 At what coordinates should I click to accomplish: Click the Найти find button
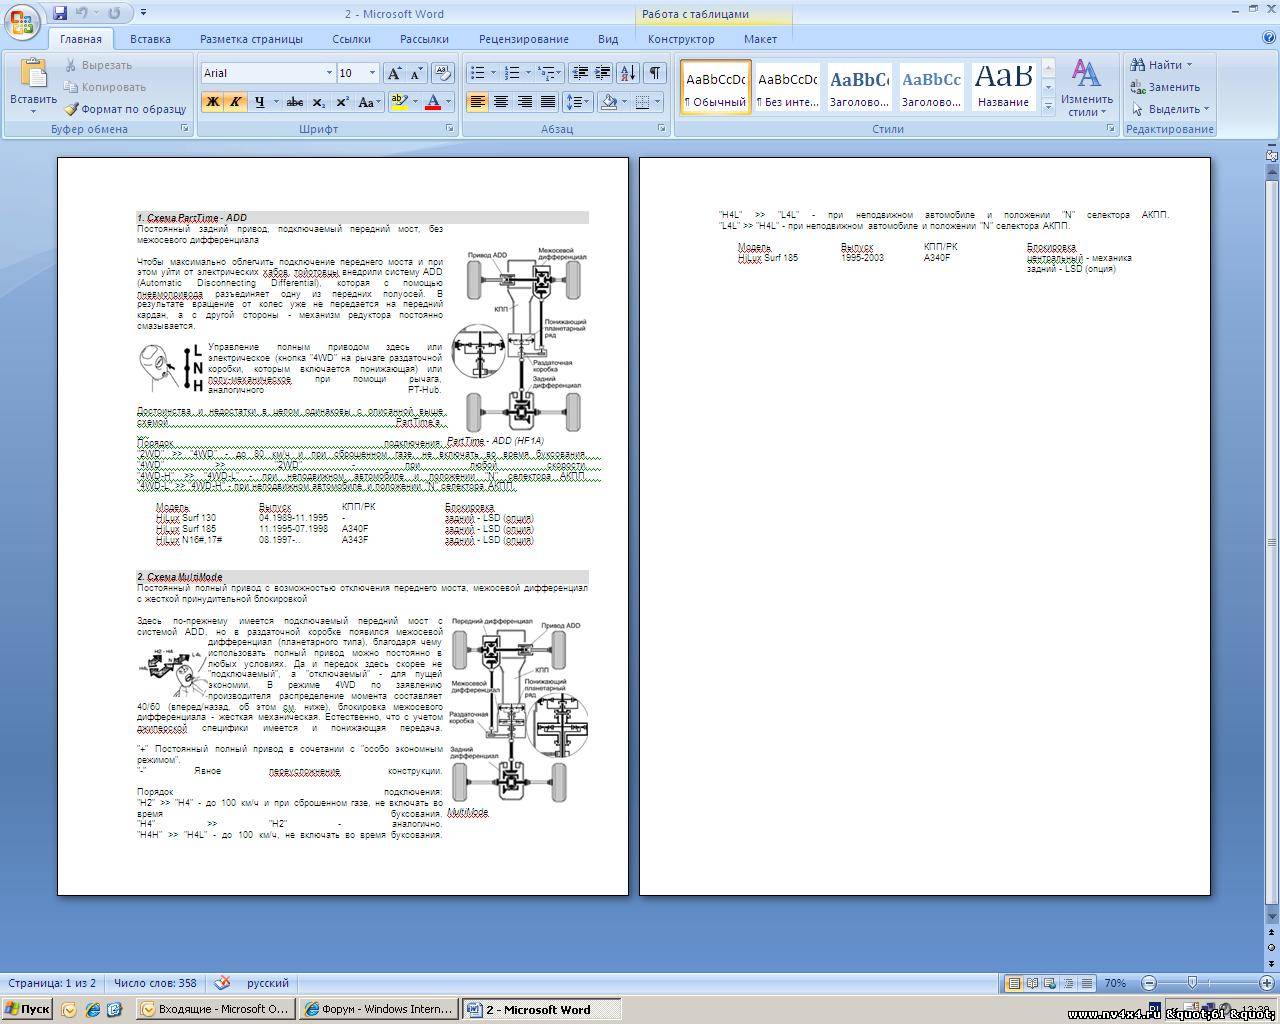1160,65
